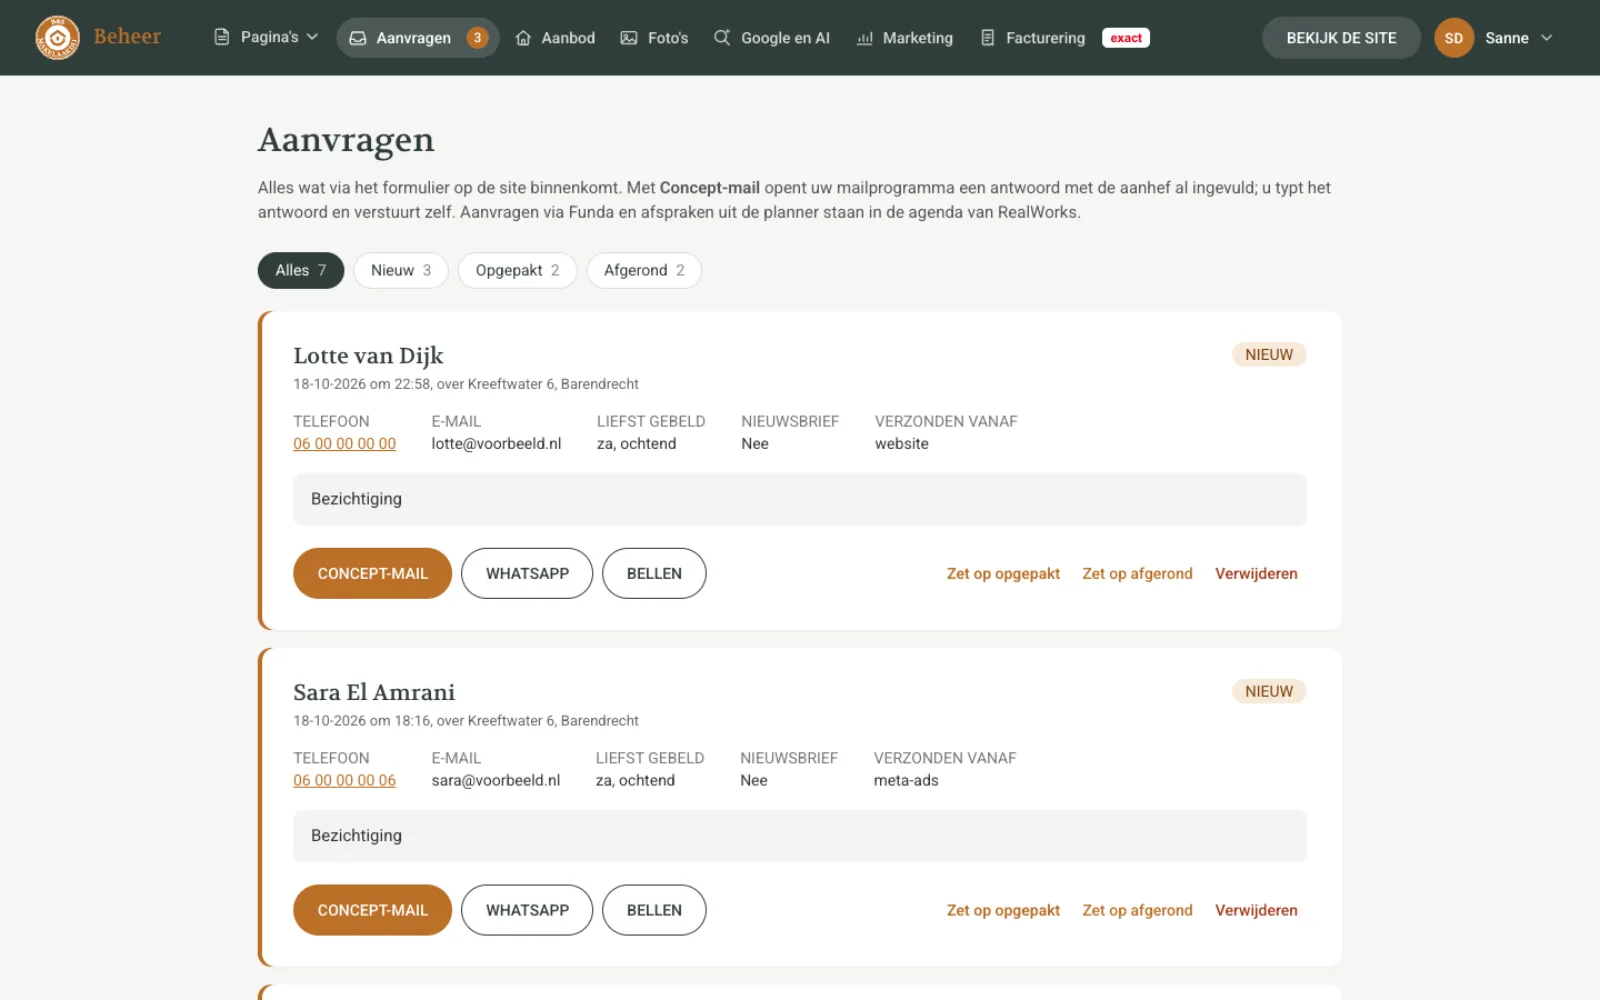Click the sara@voorbeeld.nl email address
This screenshot has height=1000, width=1600.
(496, 781)
